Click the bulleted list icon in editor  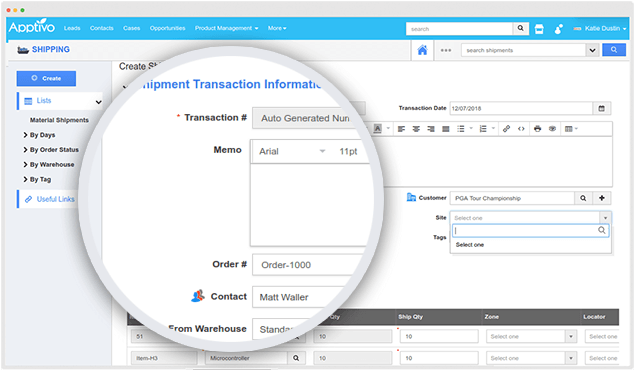coord(461,129)
